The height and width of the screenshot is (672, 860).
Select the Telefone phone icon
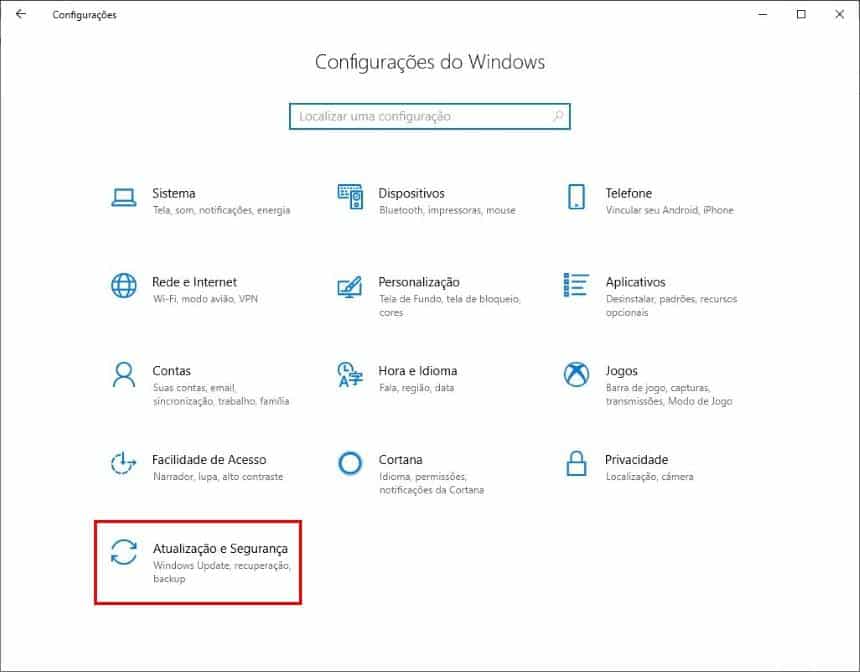[576, 197]
